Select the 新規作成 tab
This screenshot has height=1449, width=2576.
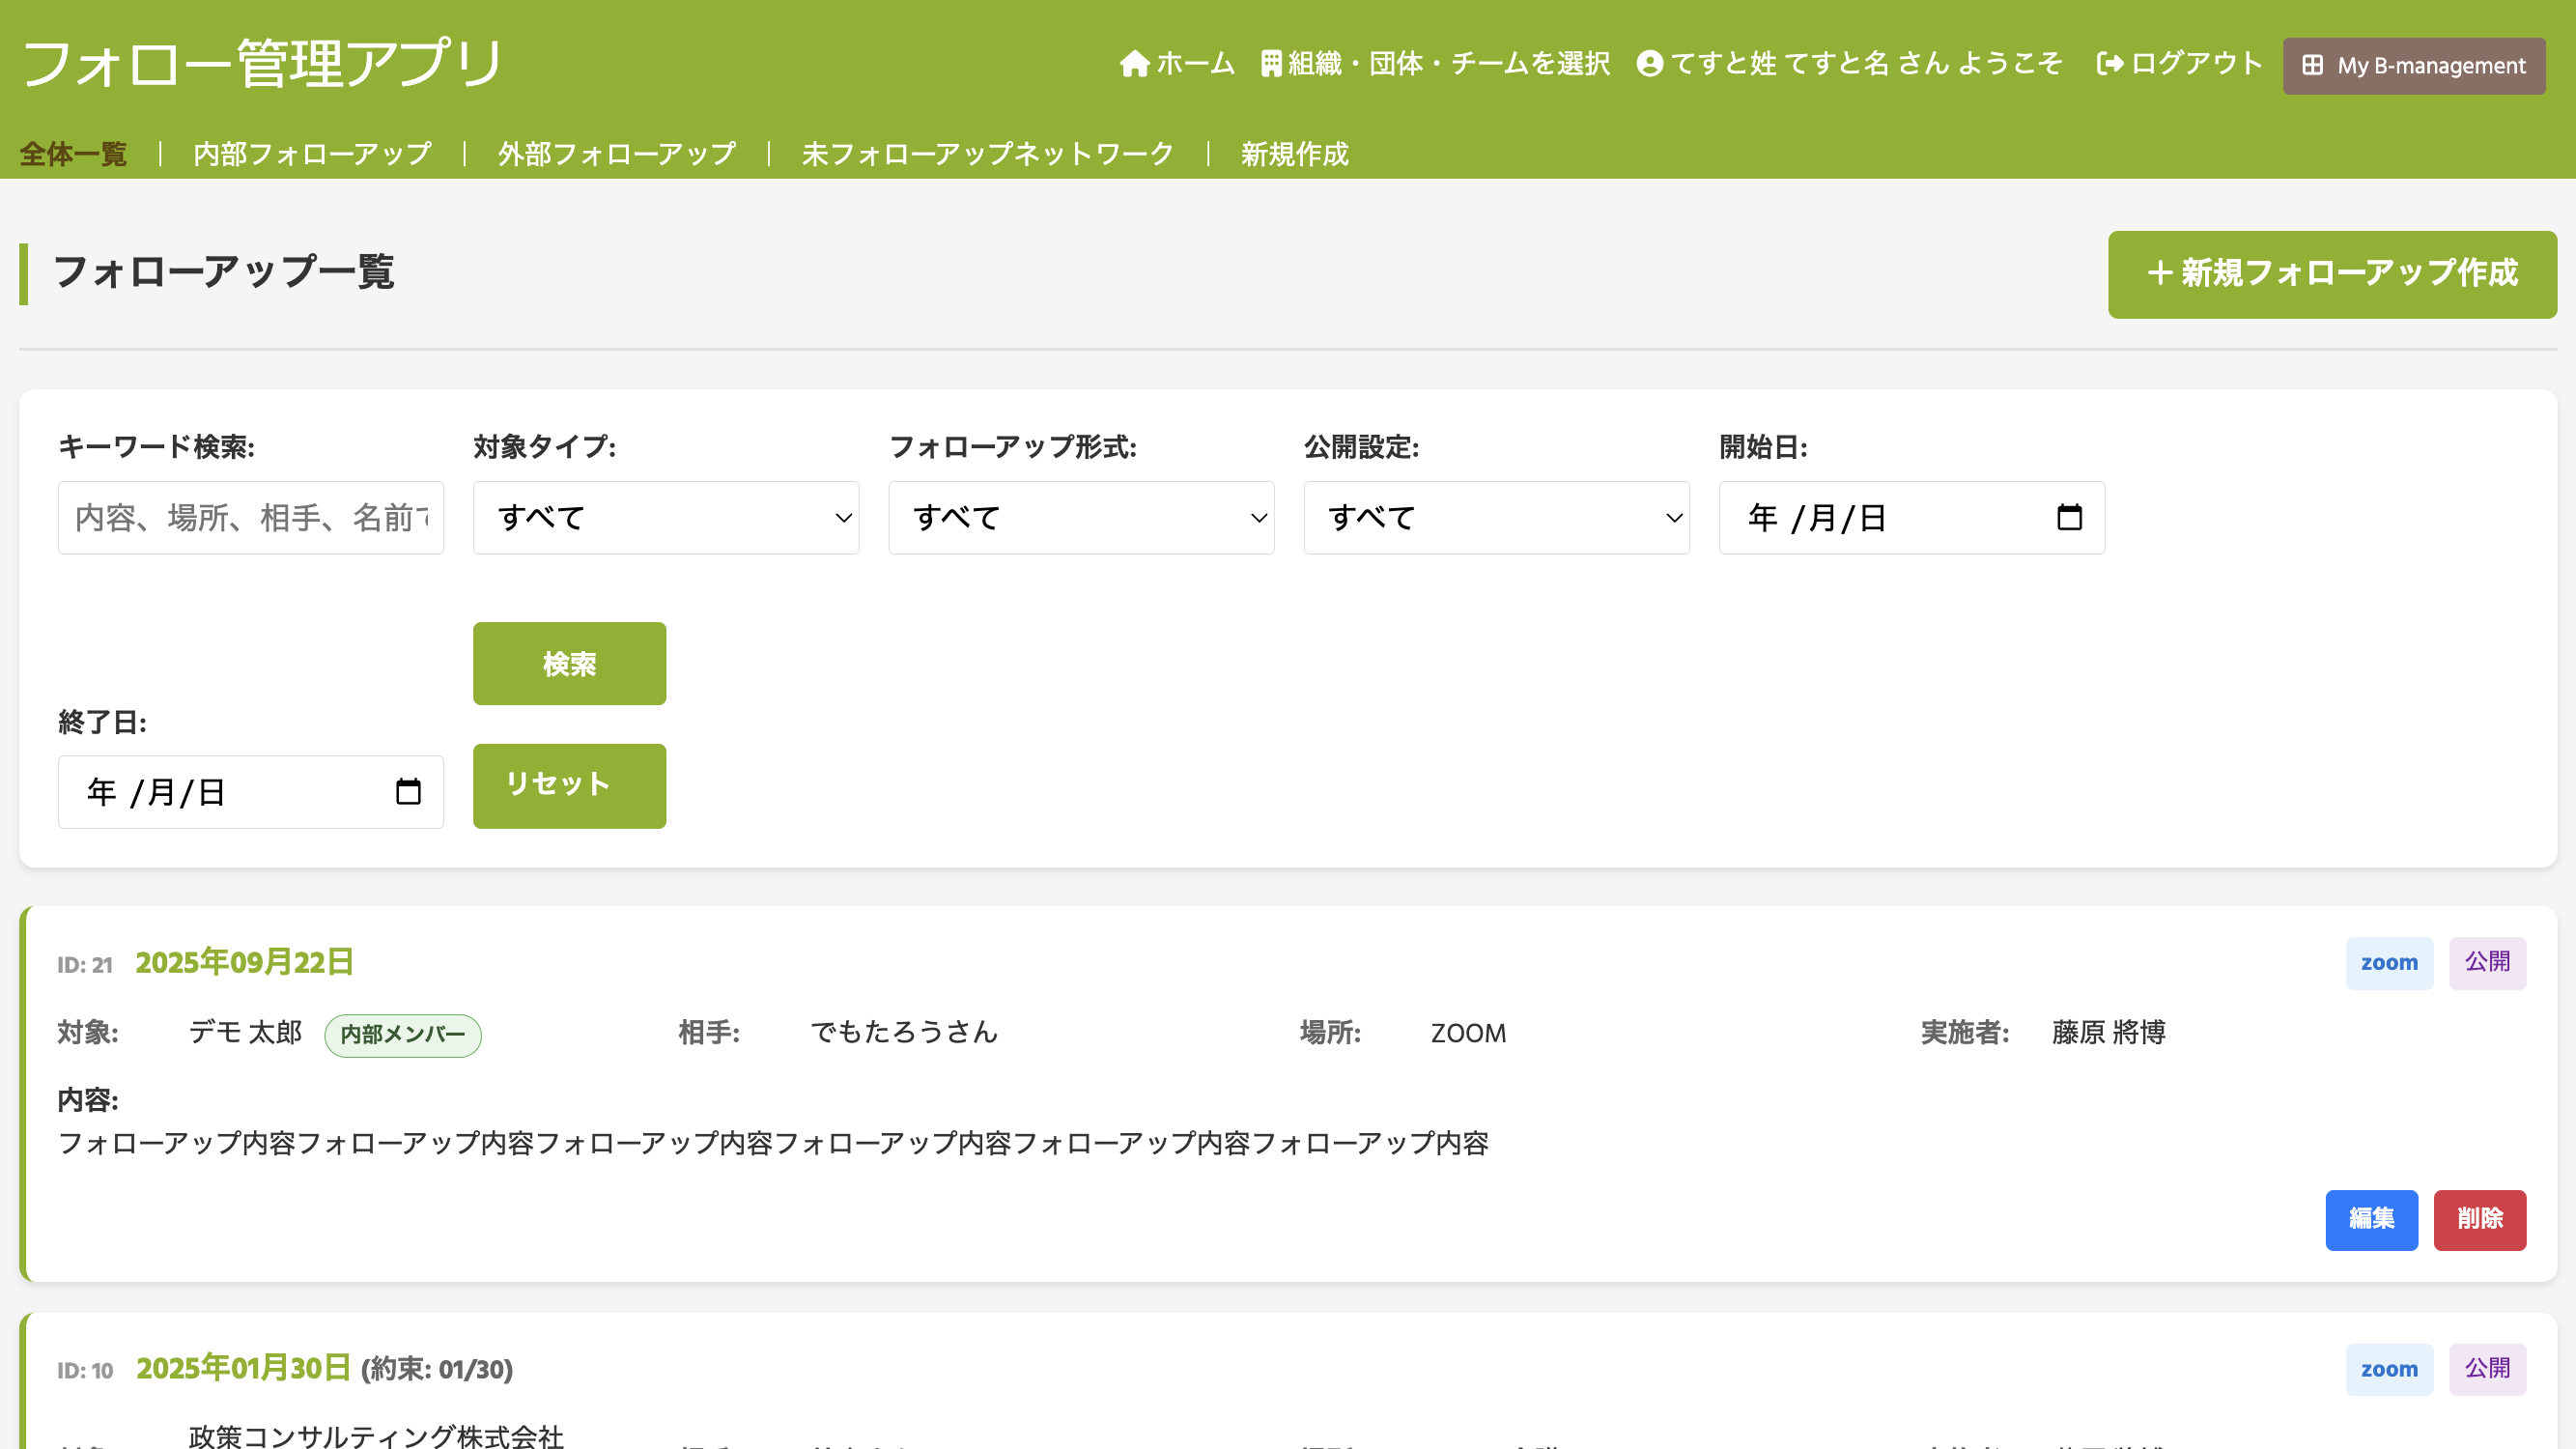point(1294,154)
